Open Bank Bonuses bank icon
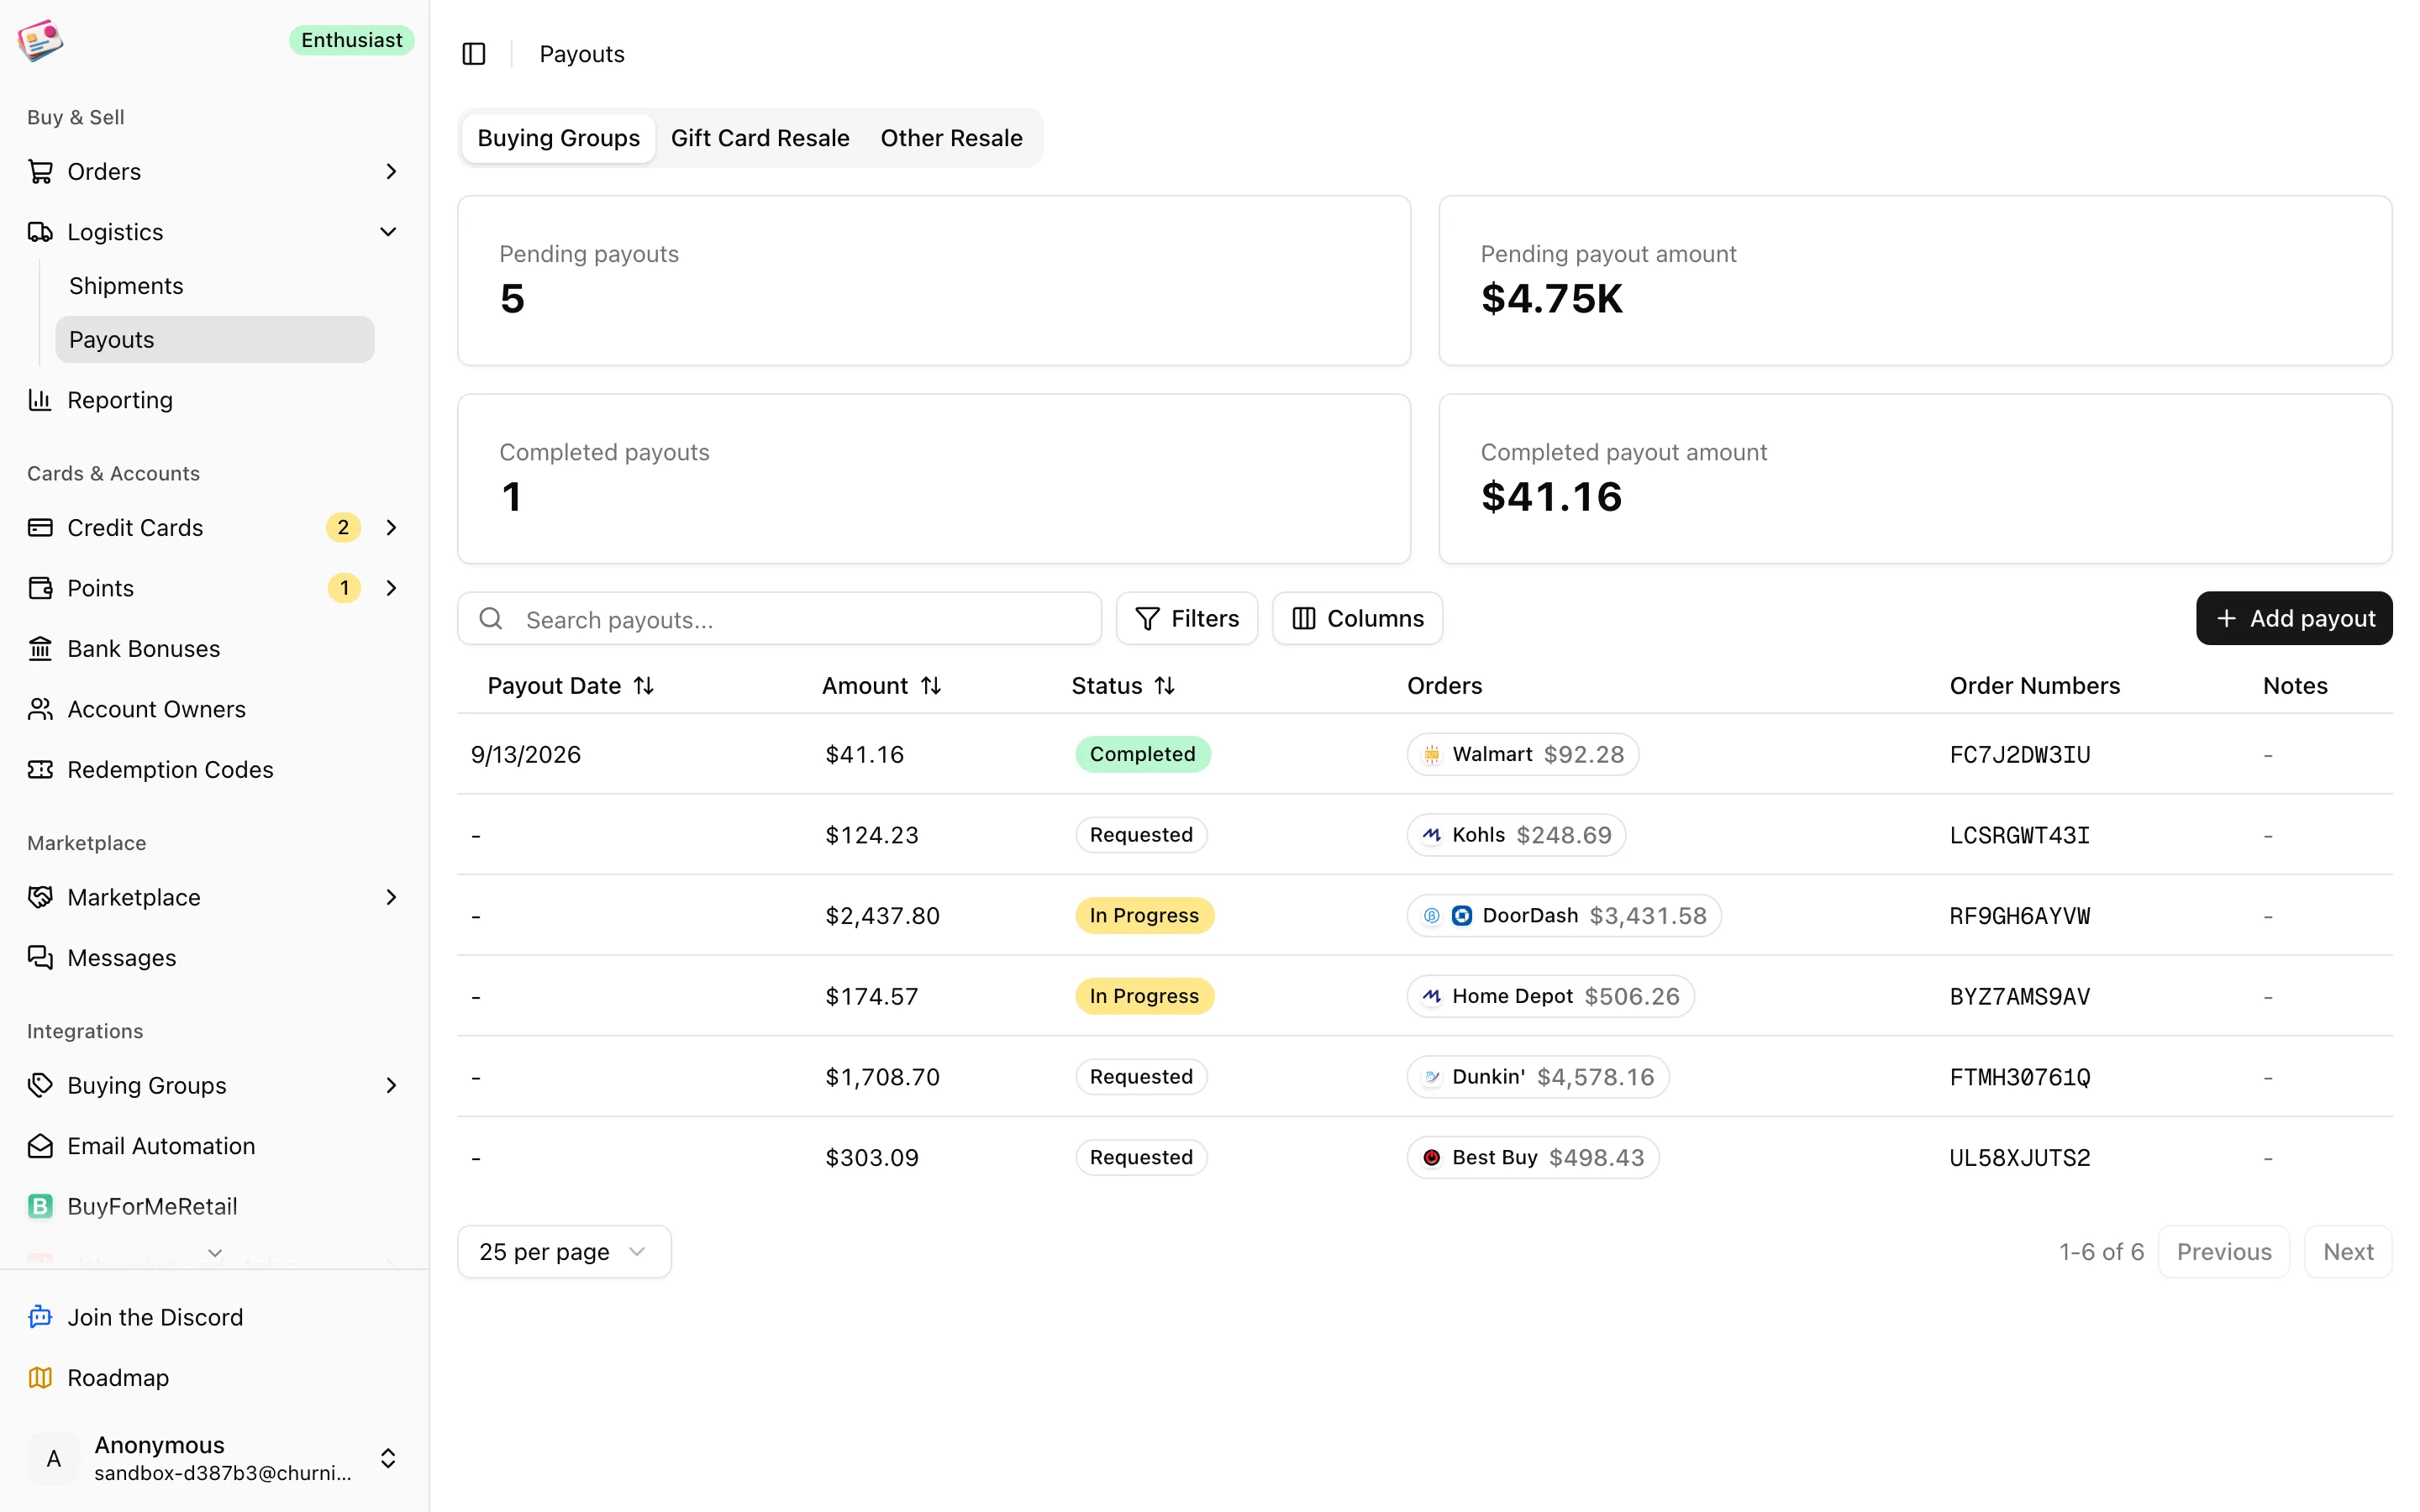Viewport: 2420px width, 1512px height. tap(40, 649)
